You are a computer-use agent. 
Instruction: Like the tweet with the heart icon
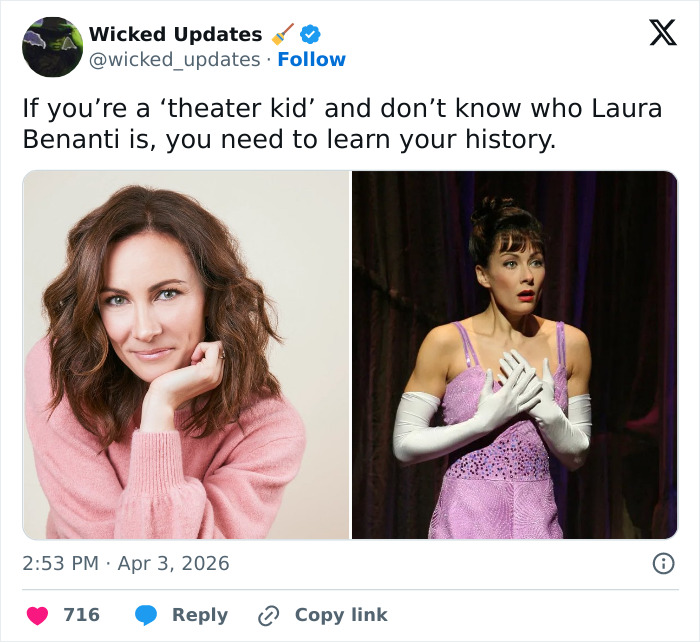(x=37, y=615)
